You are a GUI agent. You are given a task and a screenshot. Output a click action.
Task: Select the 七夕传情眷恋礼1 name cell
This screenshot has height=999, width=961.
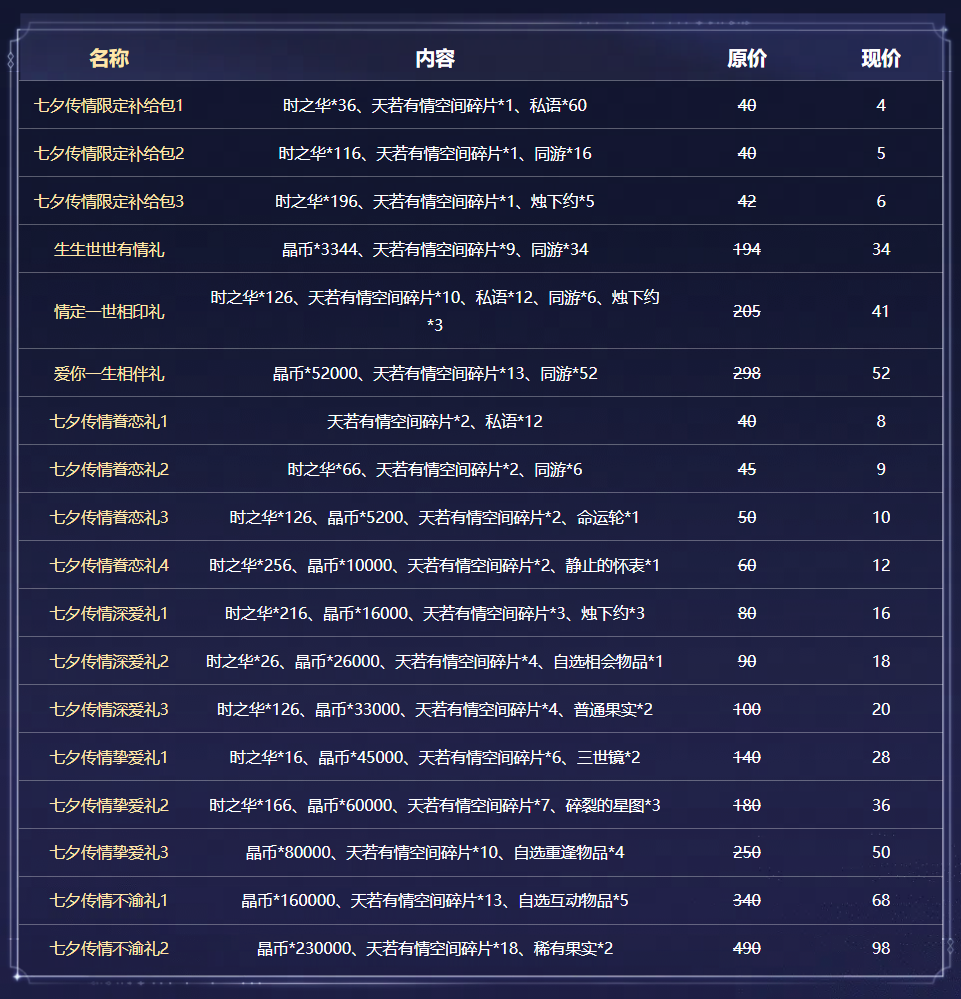point(109,421)
